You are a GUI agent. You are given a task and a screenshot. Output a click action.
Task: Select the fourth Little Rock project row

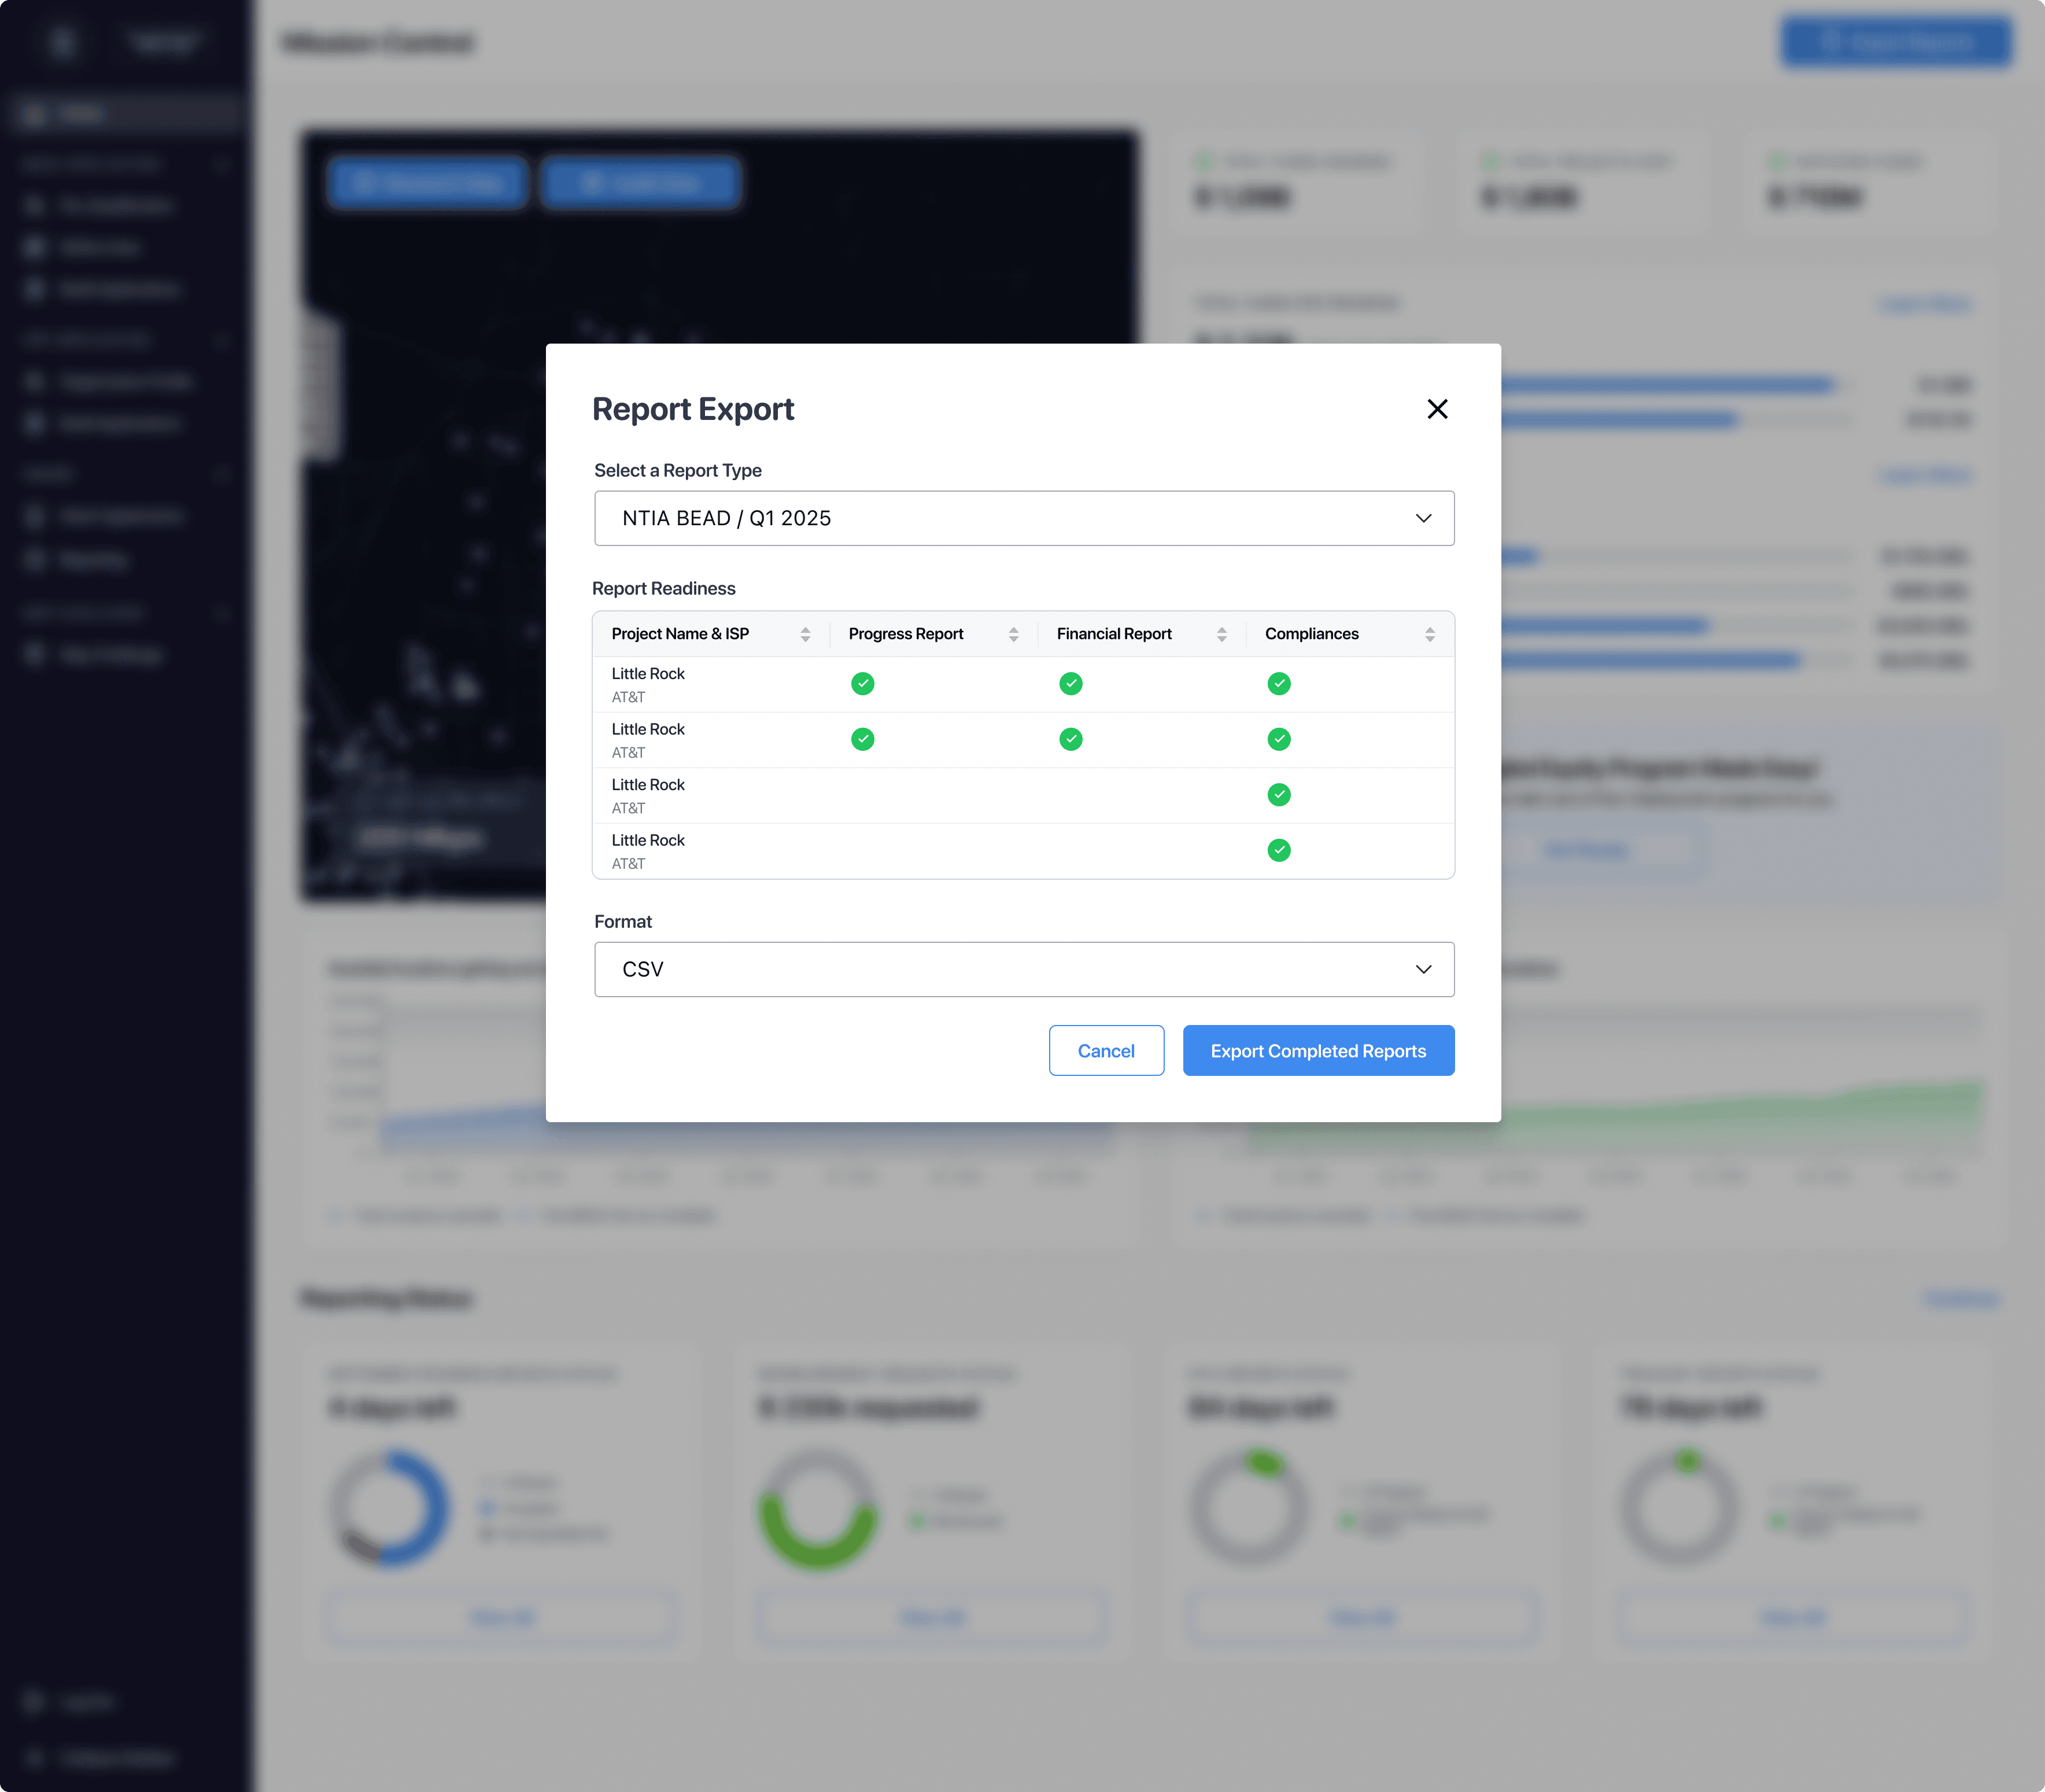click(648, 851)
